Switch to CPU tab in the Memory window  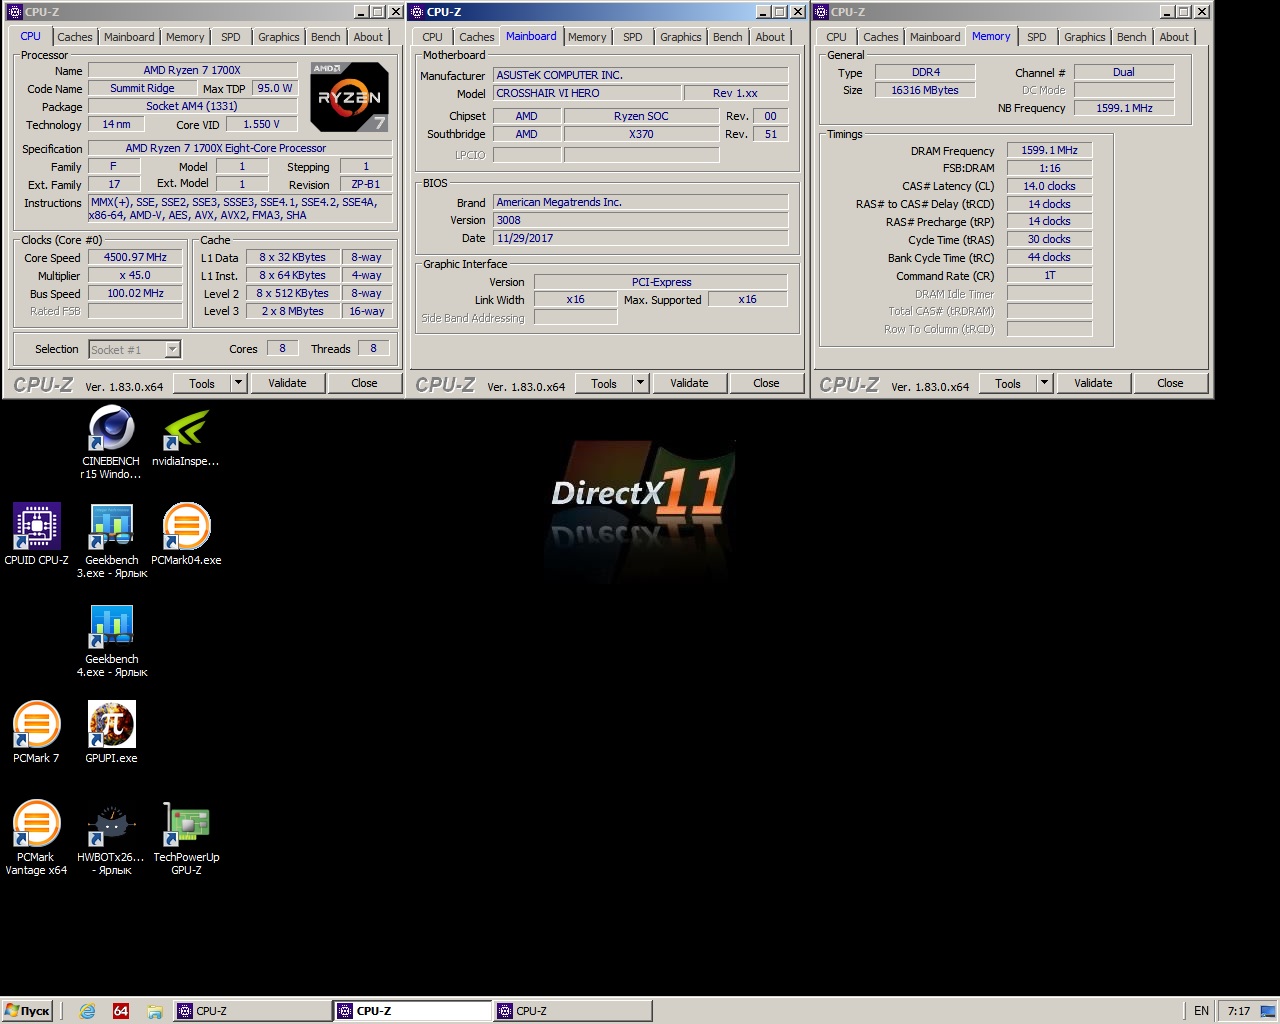point(836,37)
